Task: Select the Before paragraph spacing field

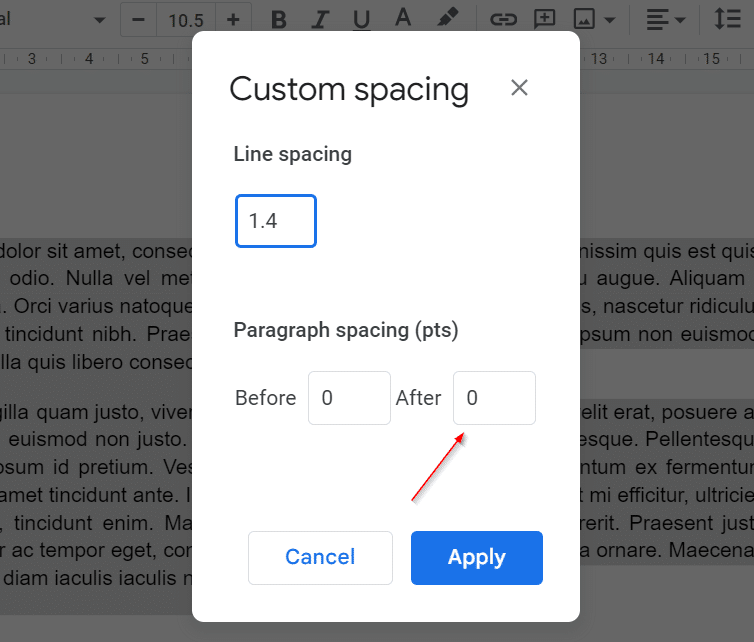Action: 349,398
